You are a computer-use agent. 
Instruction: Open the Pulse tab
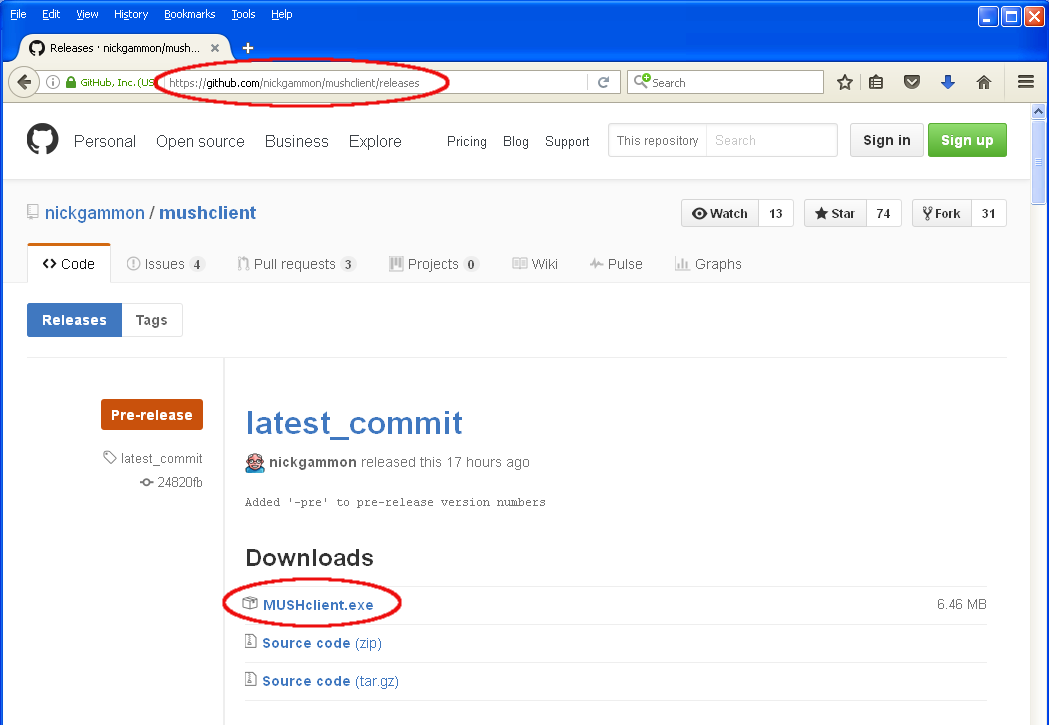[x=616, y=264]
